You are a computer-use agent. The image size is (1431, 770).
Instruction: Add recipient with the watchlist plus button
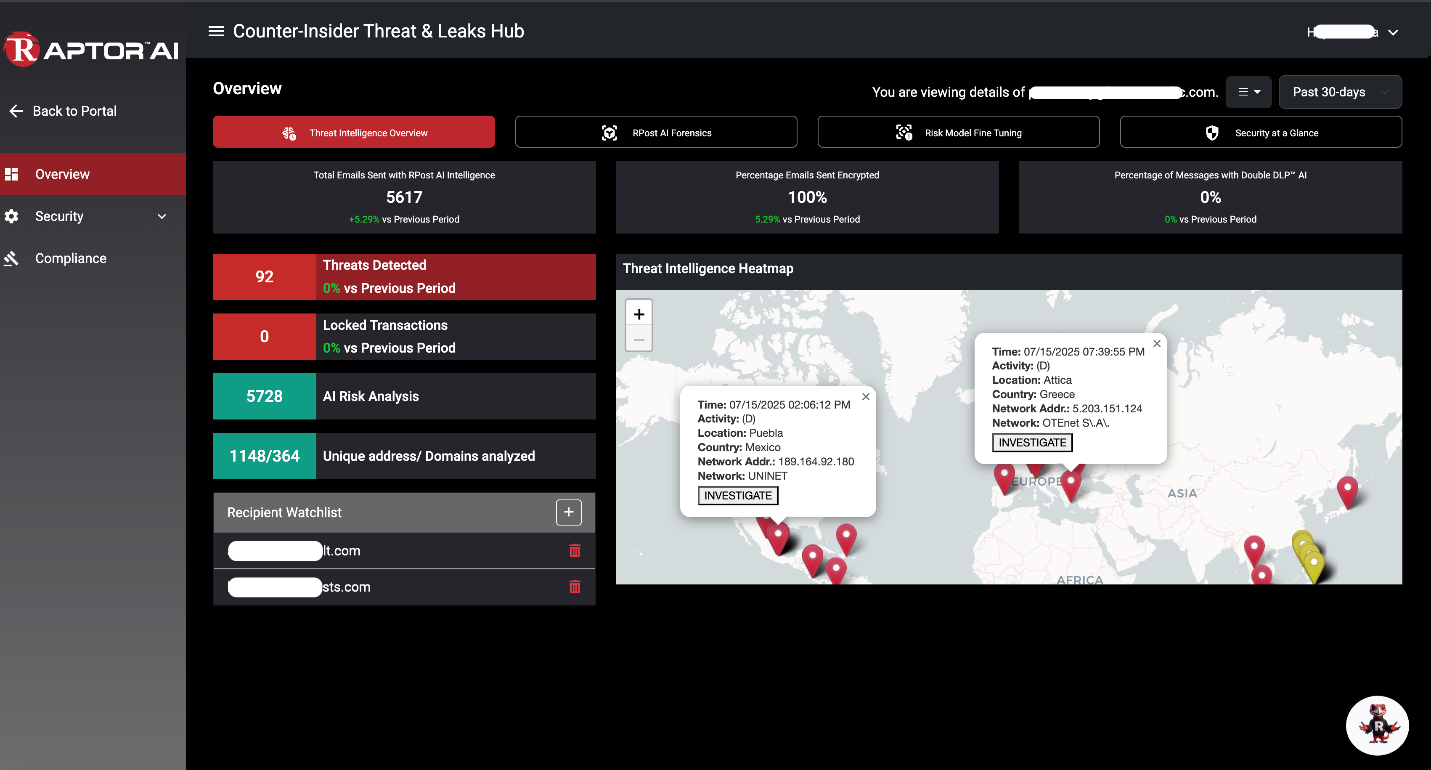coord(568,512)
